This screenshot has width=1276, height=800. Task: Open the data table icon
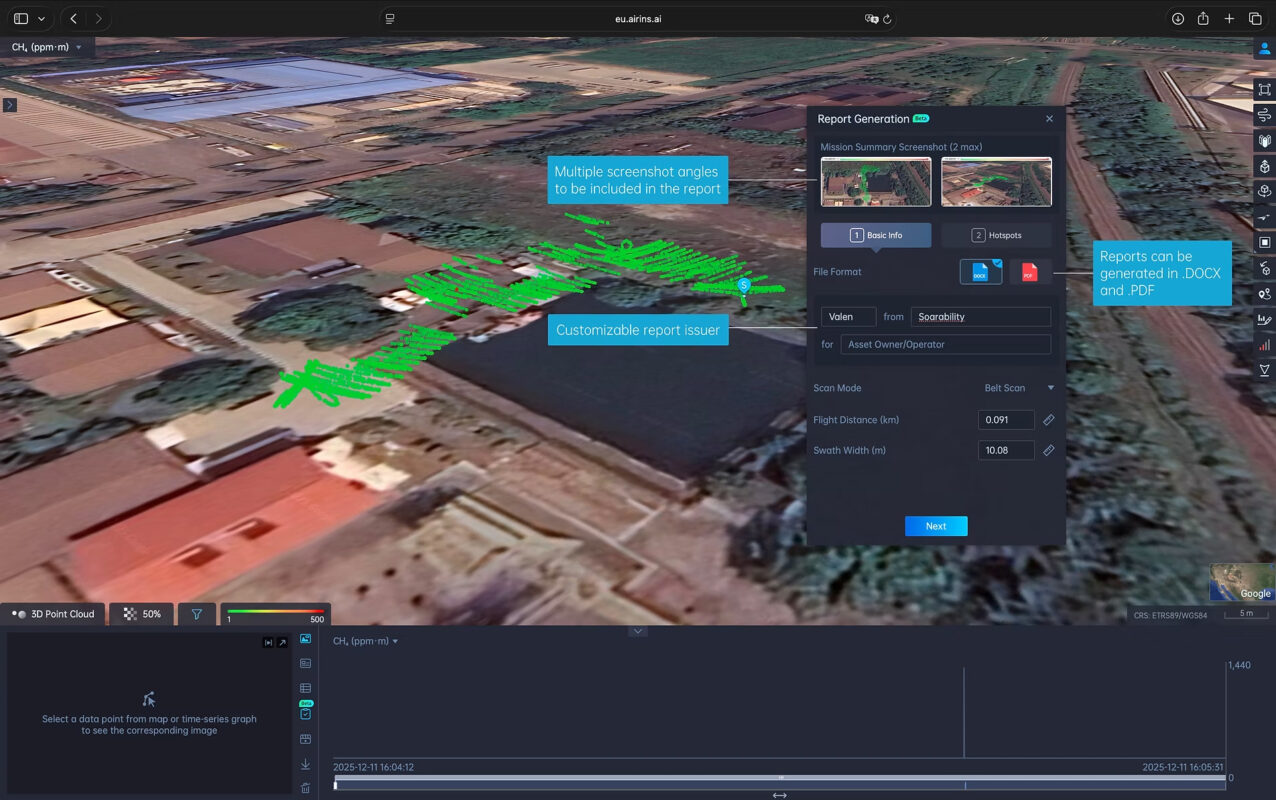305,688
